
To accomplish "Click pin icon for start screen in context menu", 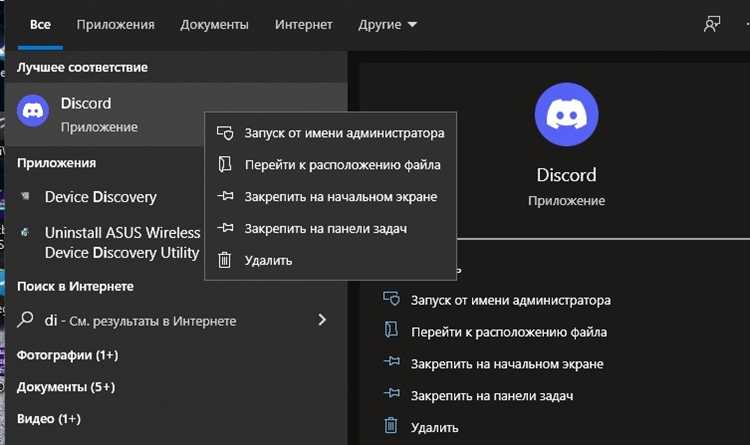I will coord(225,196).
